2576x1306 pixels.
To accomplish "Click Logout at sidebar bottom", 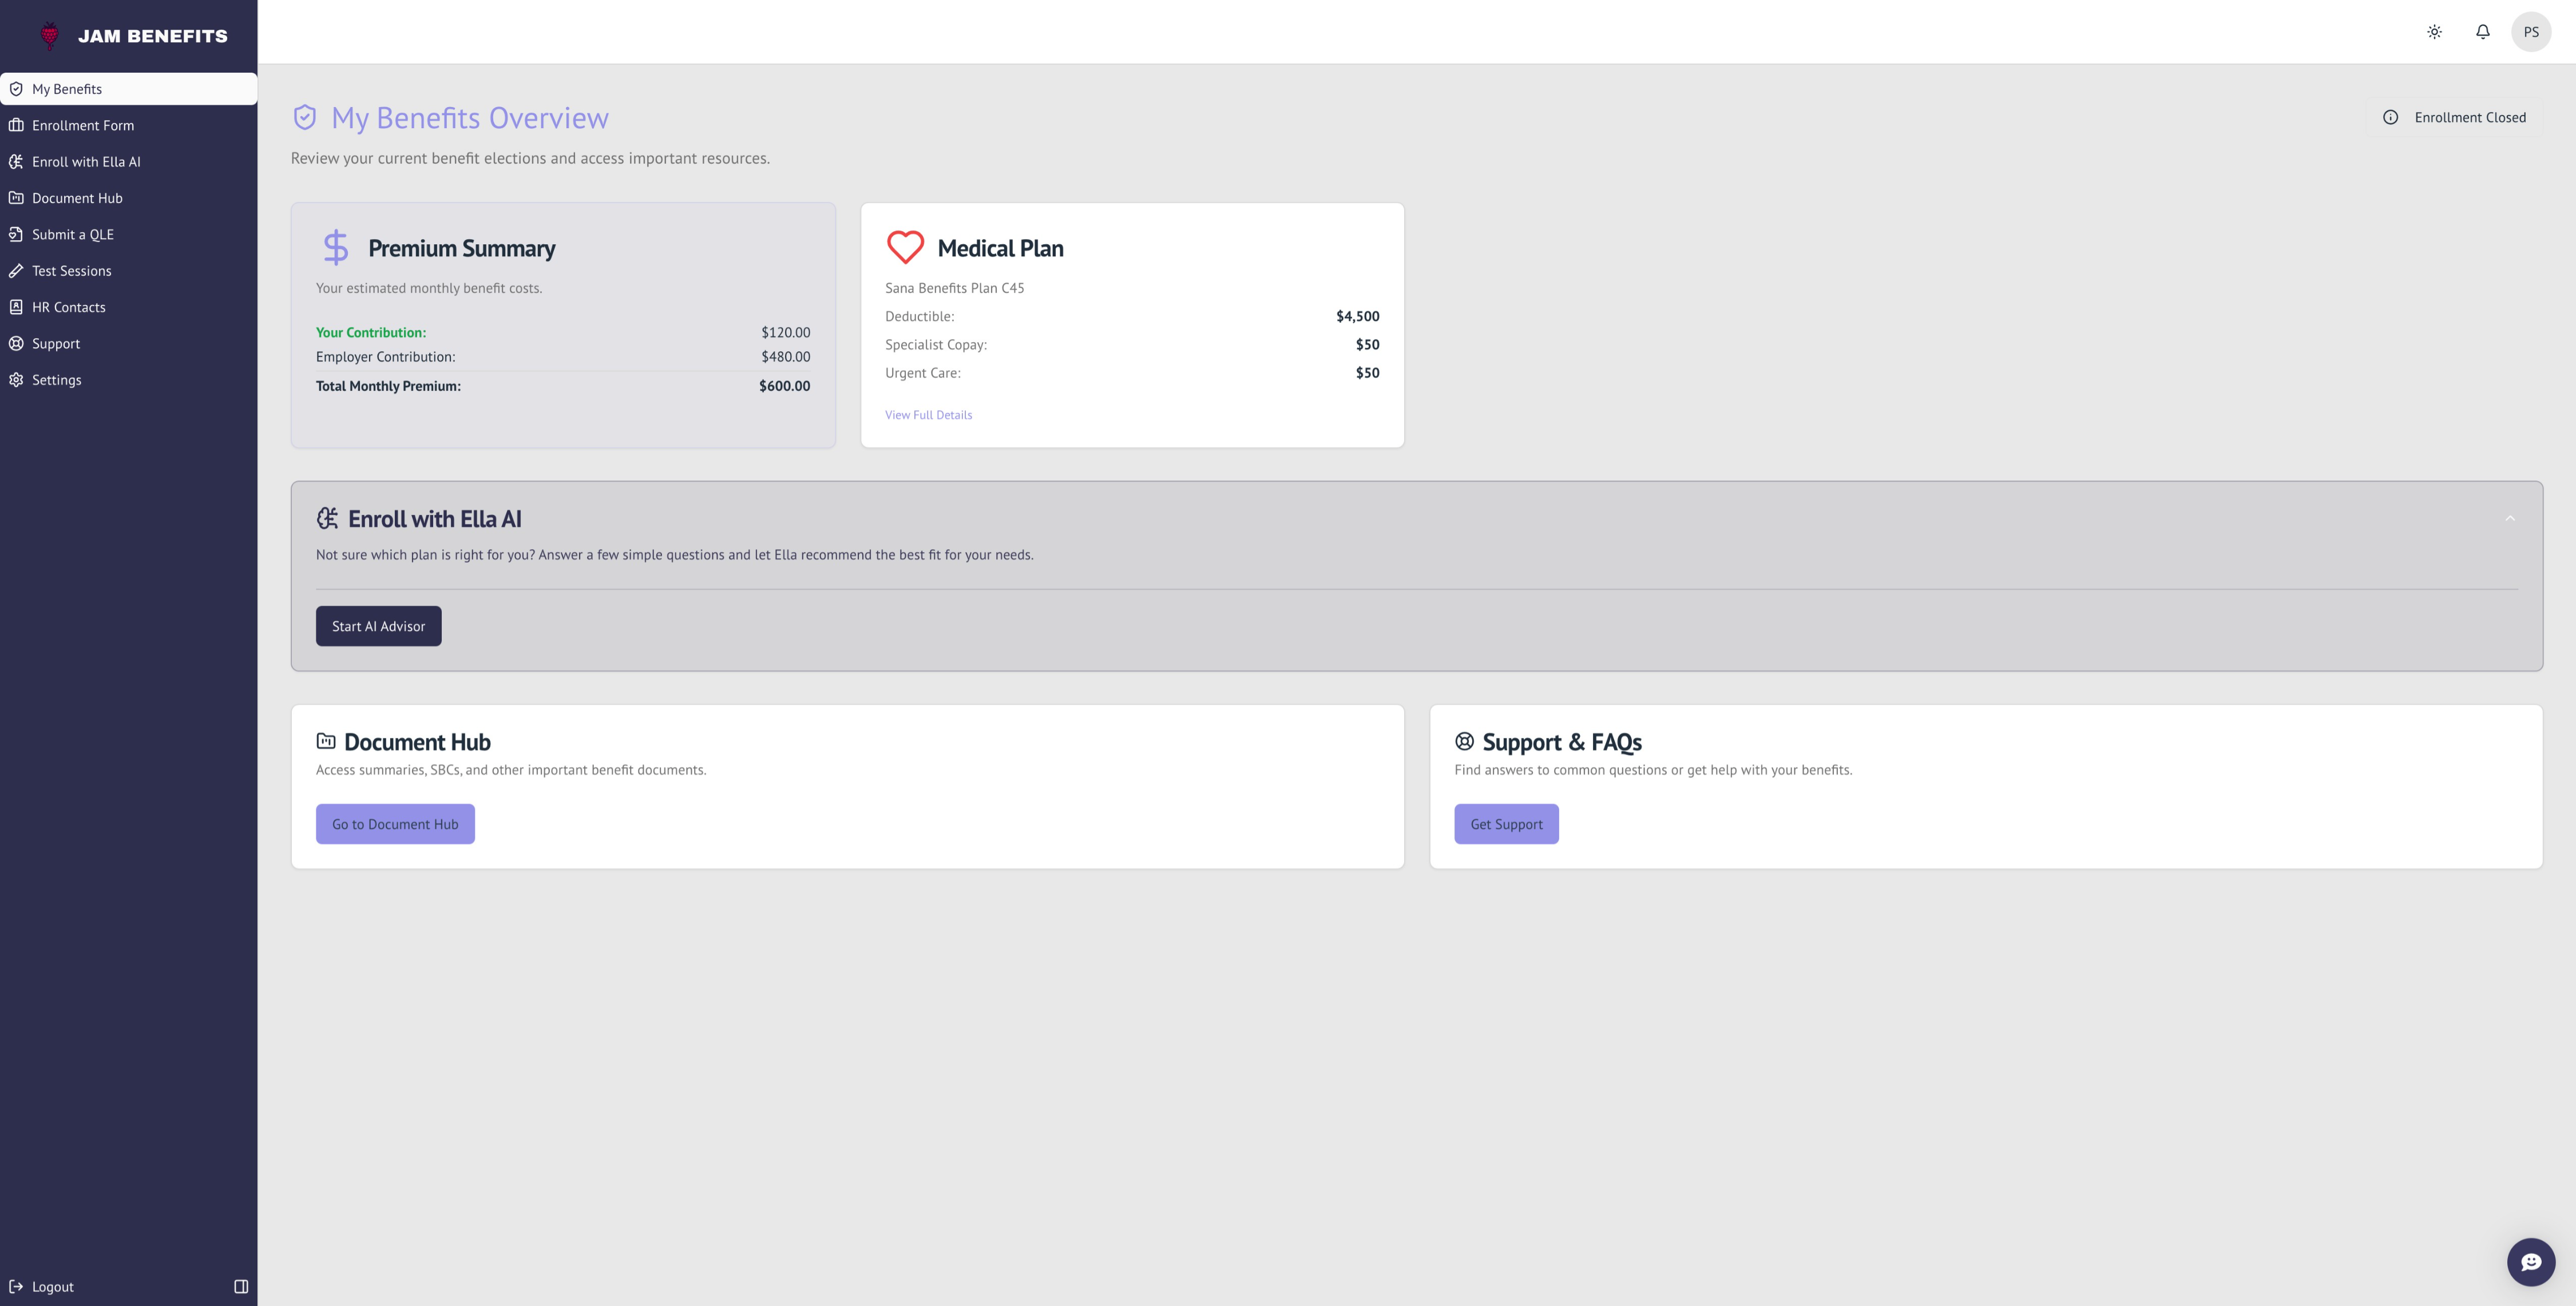I will click(52, 1286).
